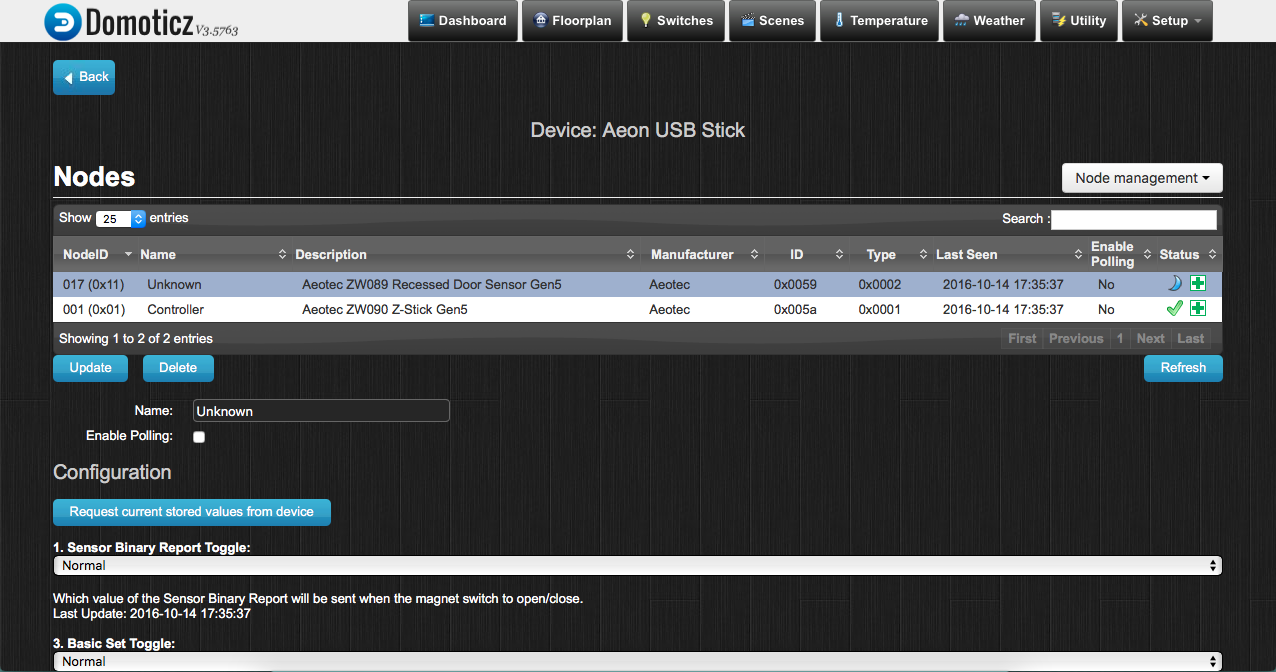Screen dimensions: 1276x672
Task: Open the Weather tab
Action: [x=990, y=20]
